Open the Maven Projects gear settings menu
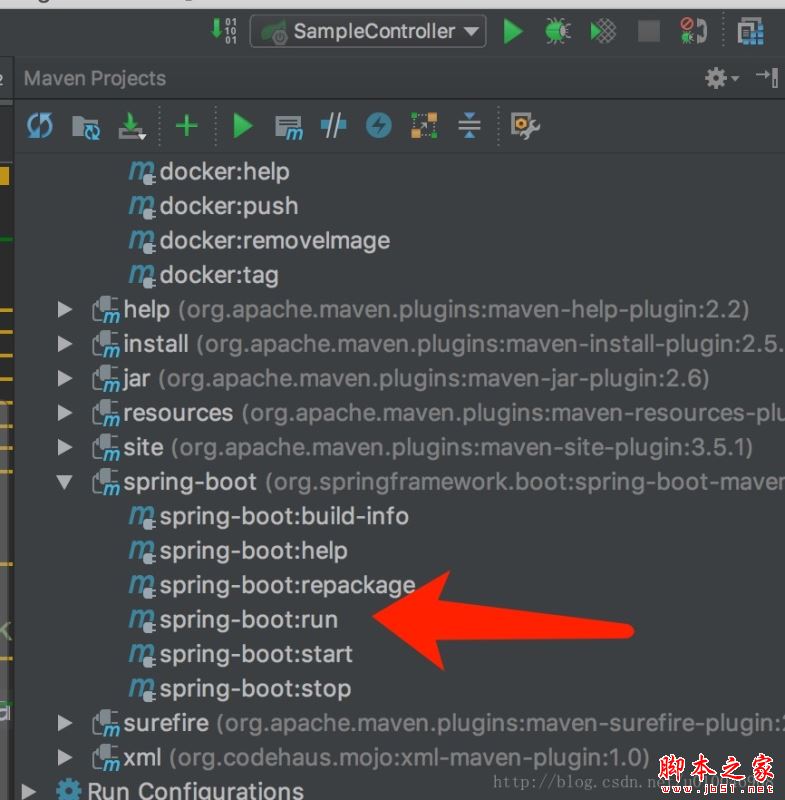 coord(721,78)
